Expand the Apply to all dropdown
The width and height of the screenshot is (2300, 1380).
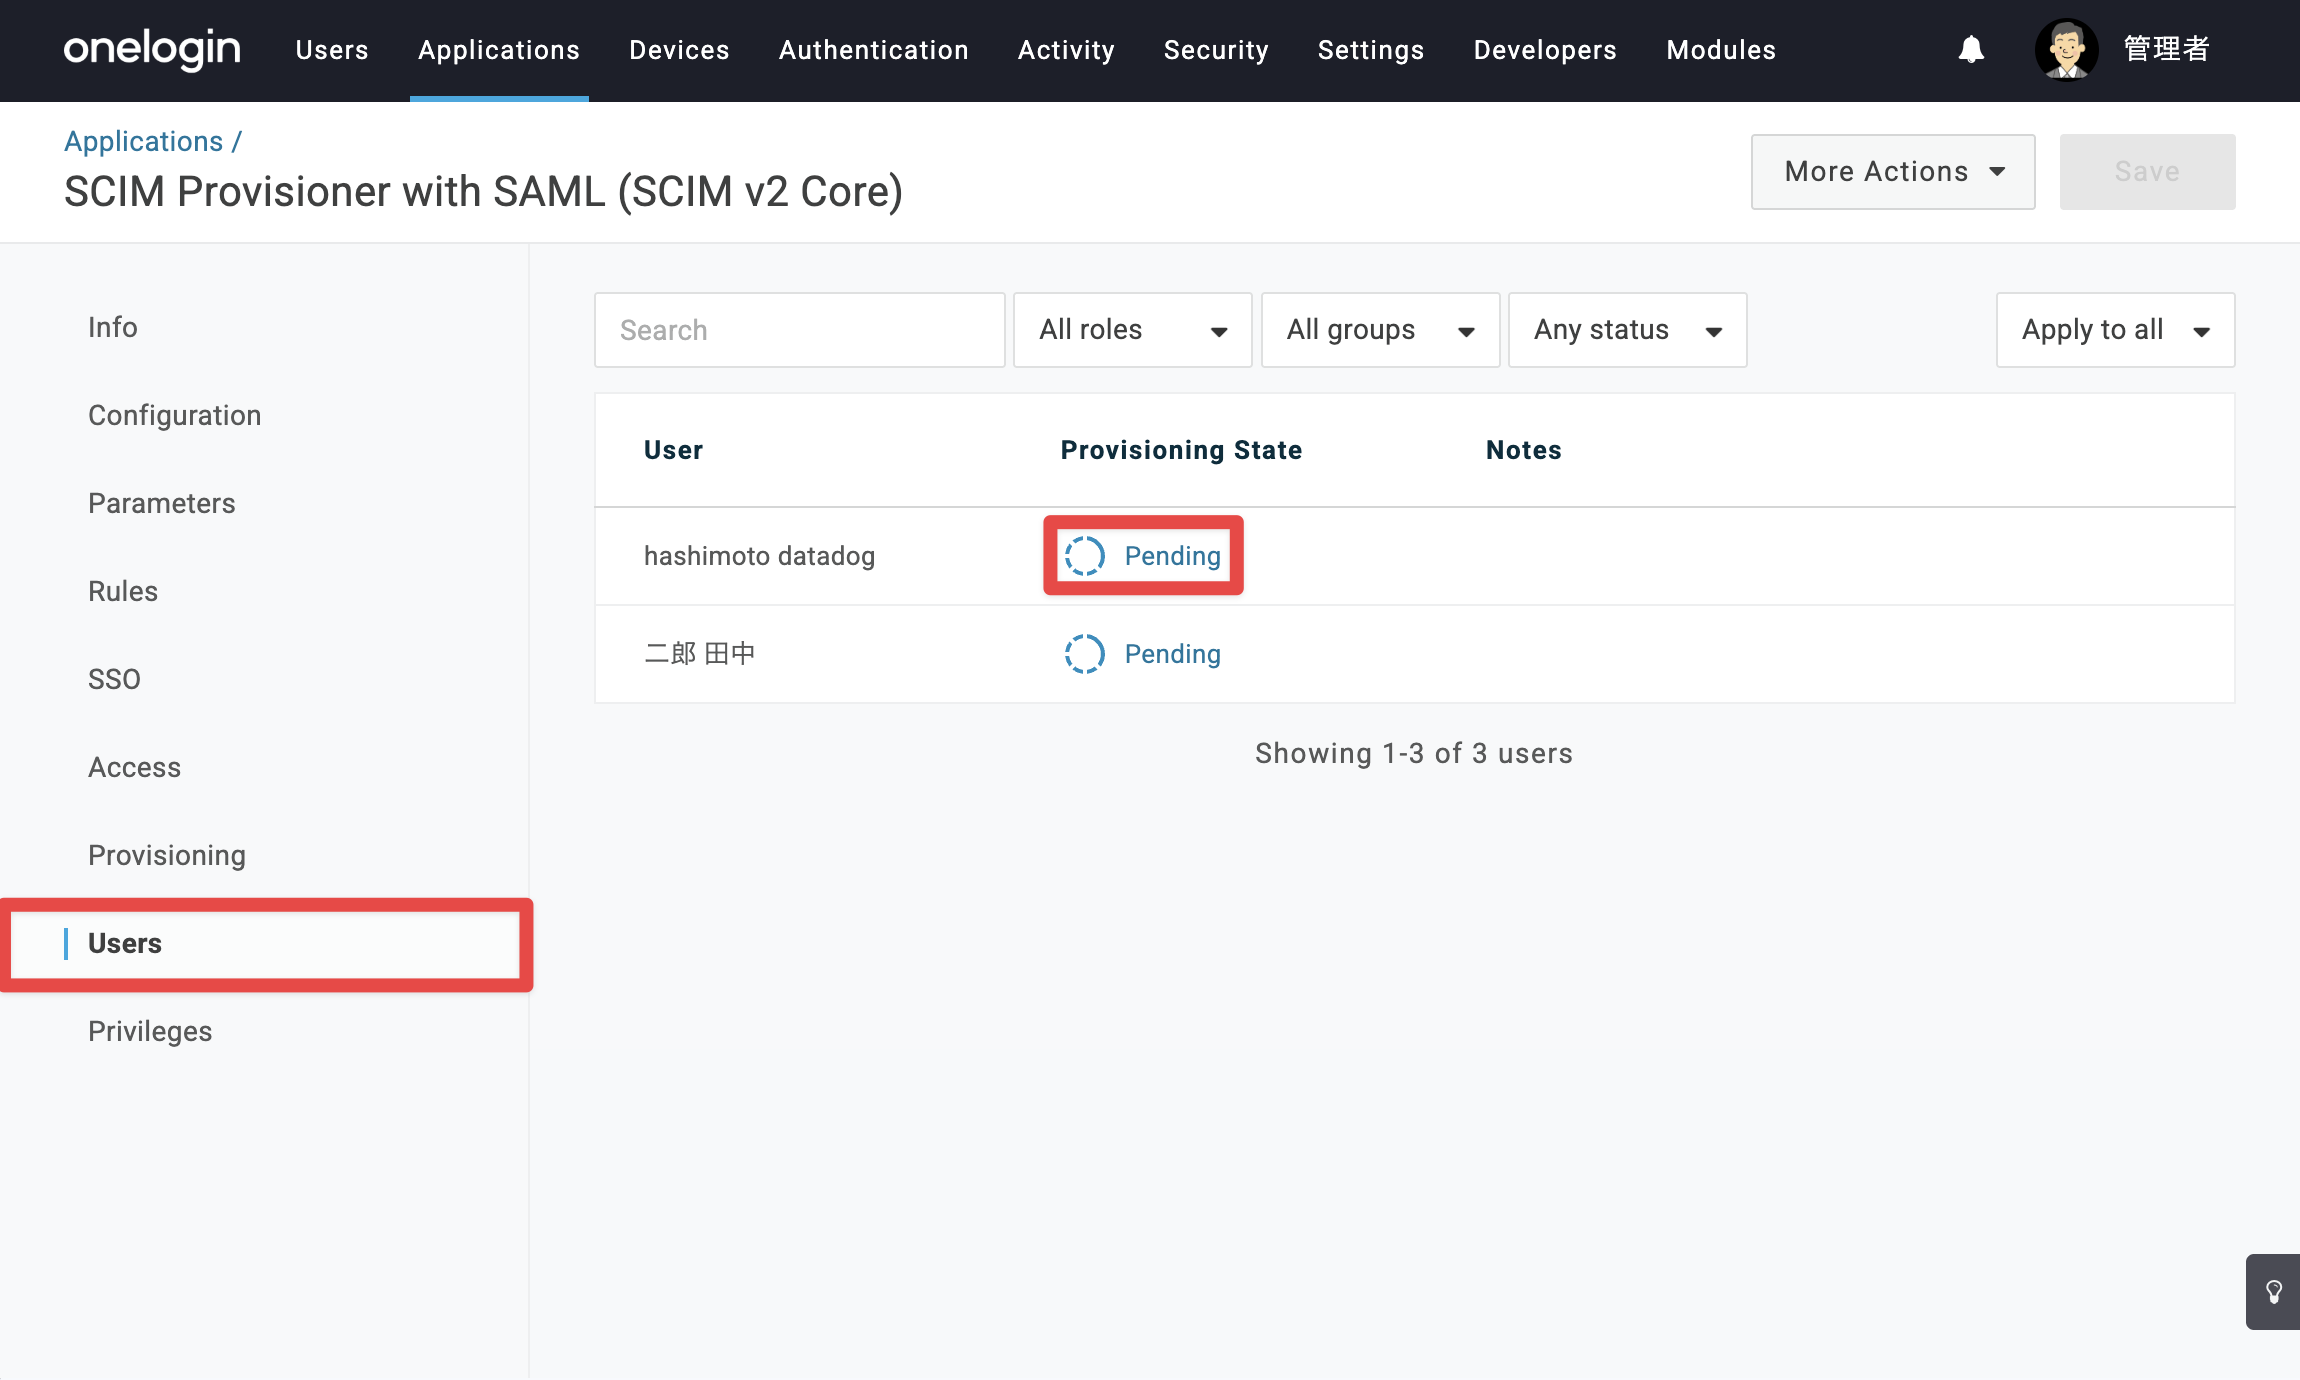tap(2115, 330)
